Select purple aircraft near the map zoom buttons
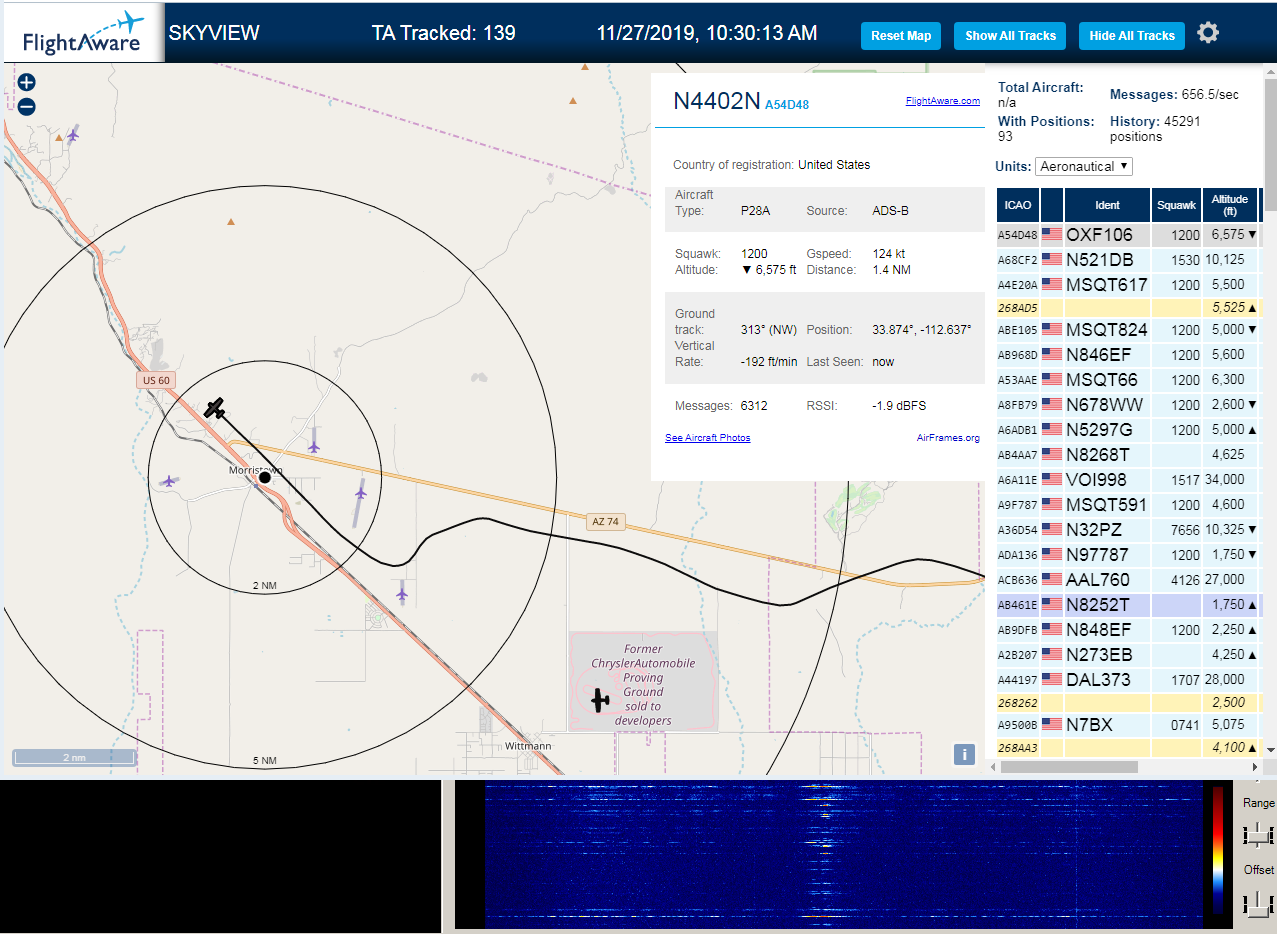This screenshot has width=1277, height=935. pos(72,133)
